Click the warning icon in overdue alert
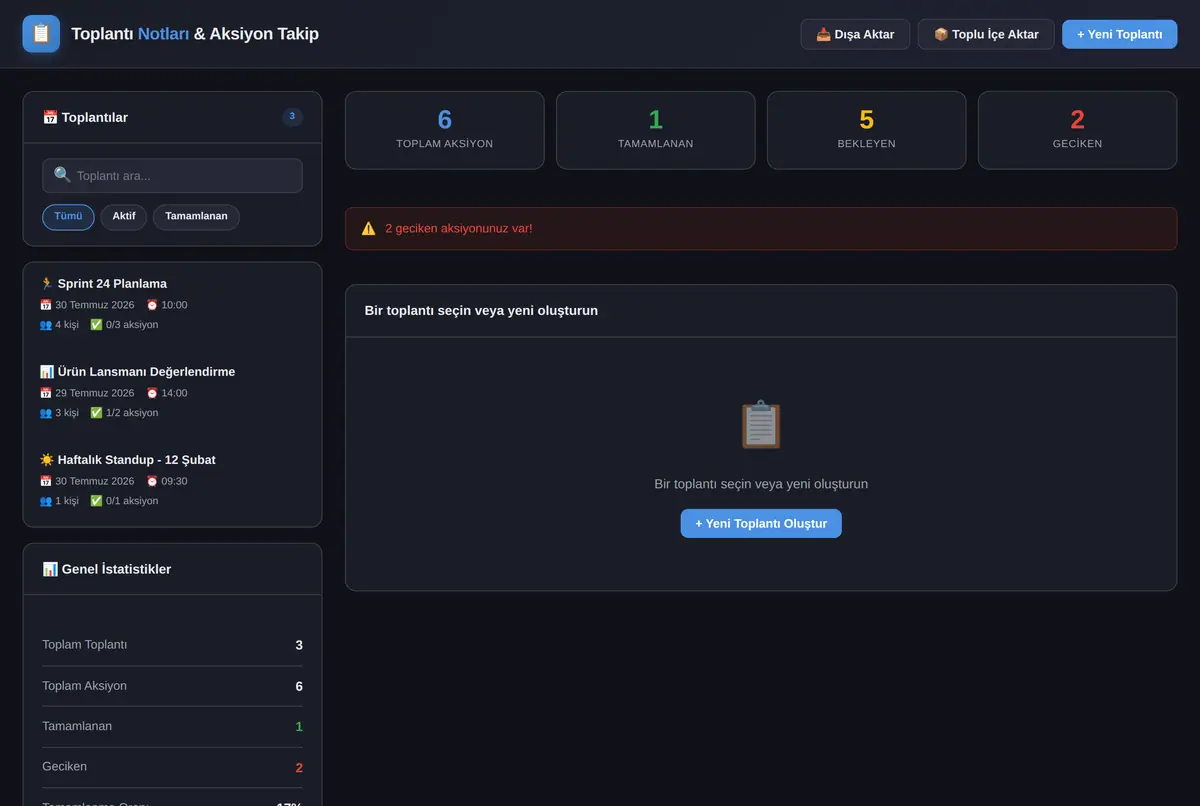The height and width of the screenshot is (806, 1200). [x=368, y=228]
